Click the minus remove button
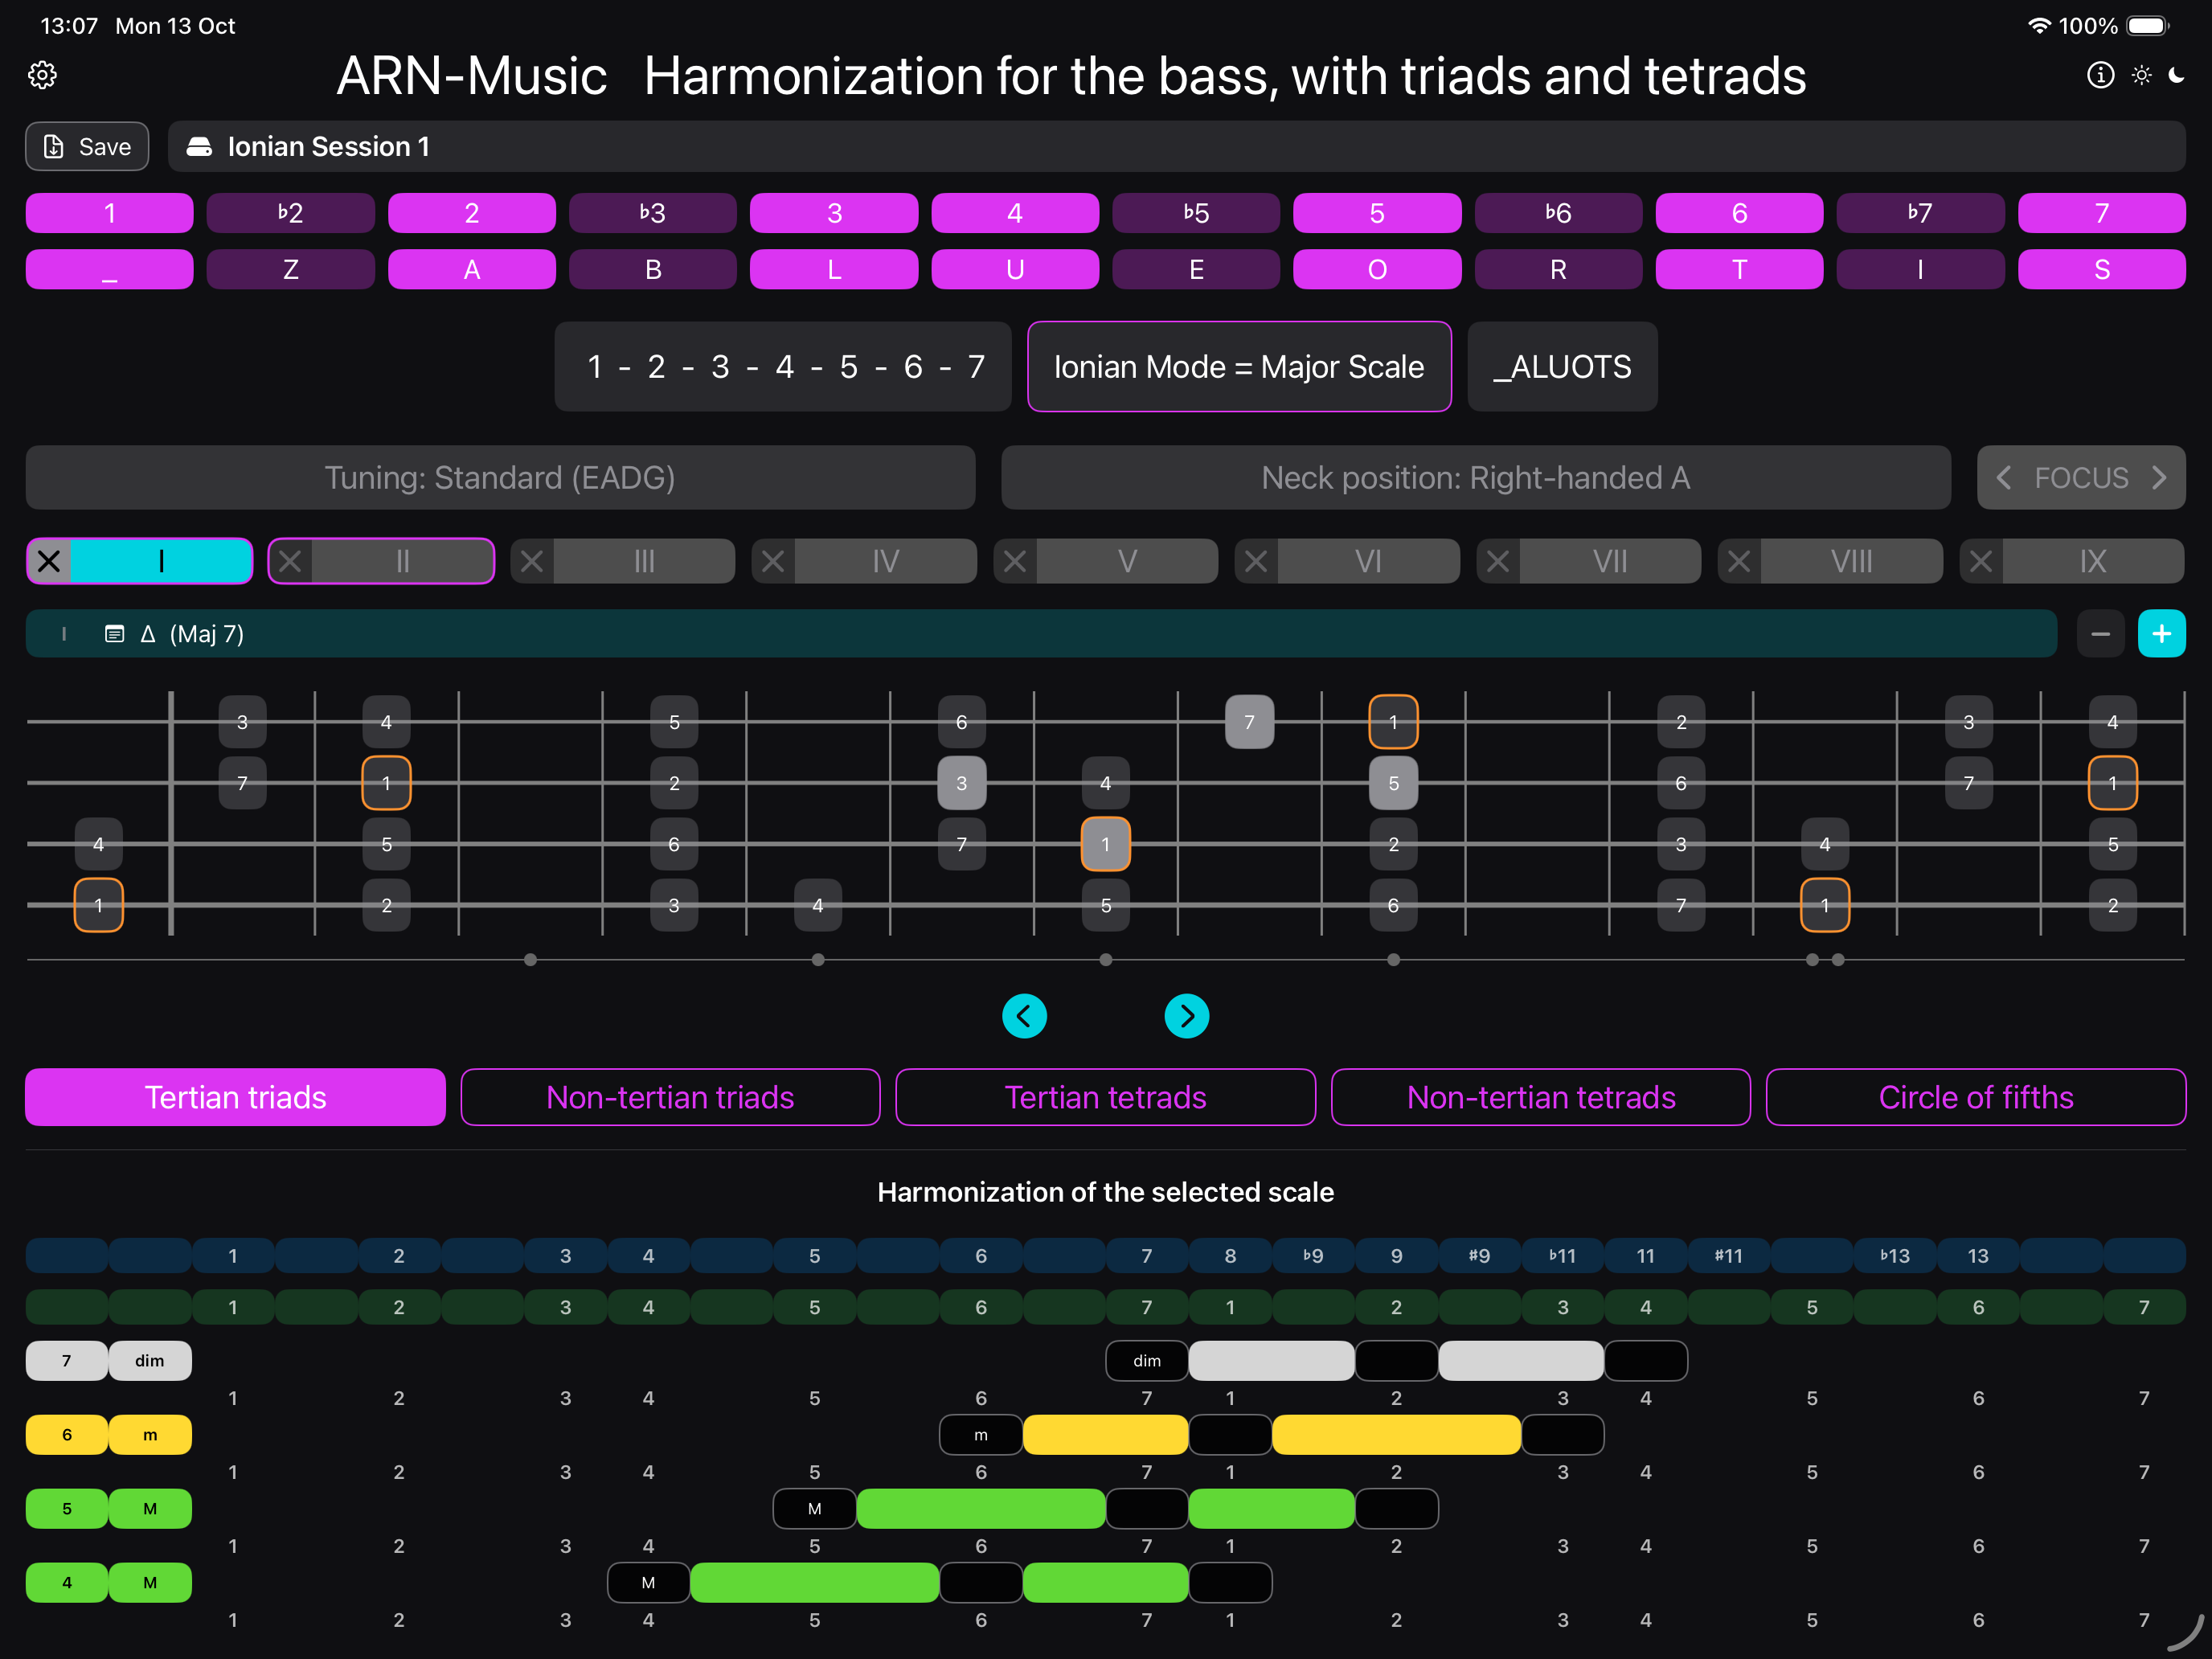 pyautogui.click(x=2100, y=634)
